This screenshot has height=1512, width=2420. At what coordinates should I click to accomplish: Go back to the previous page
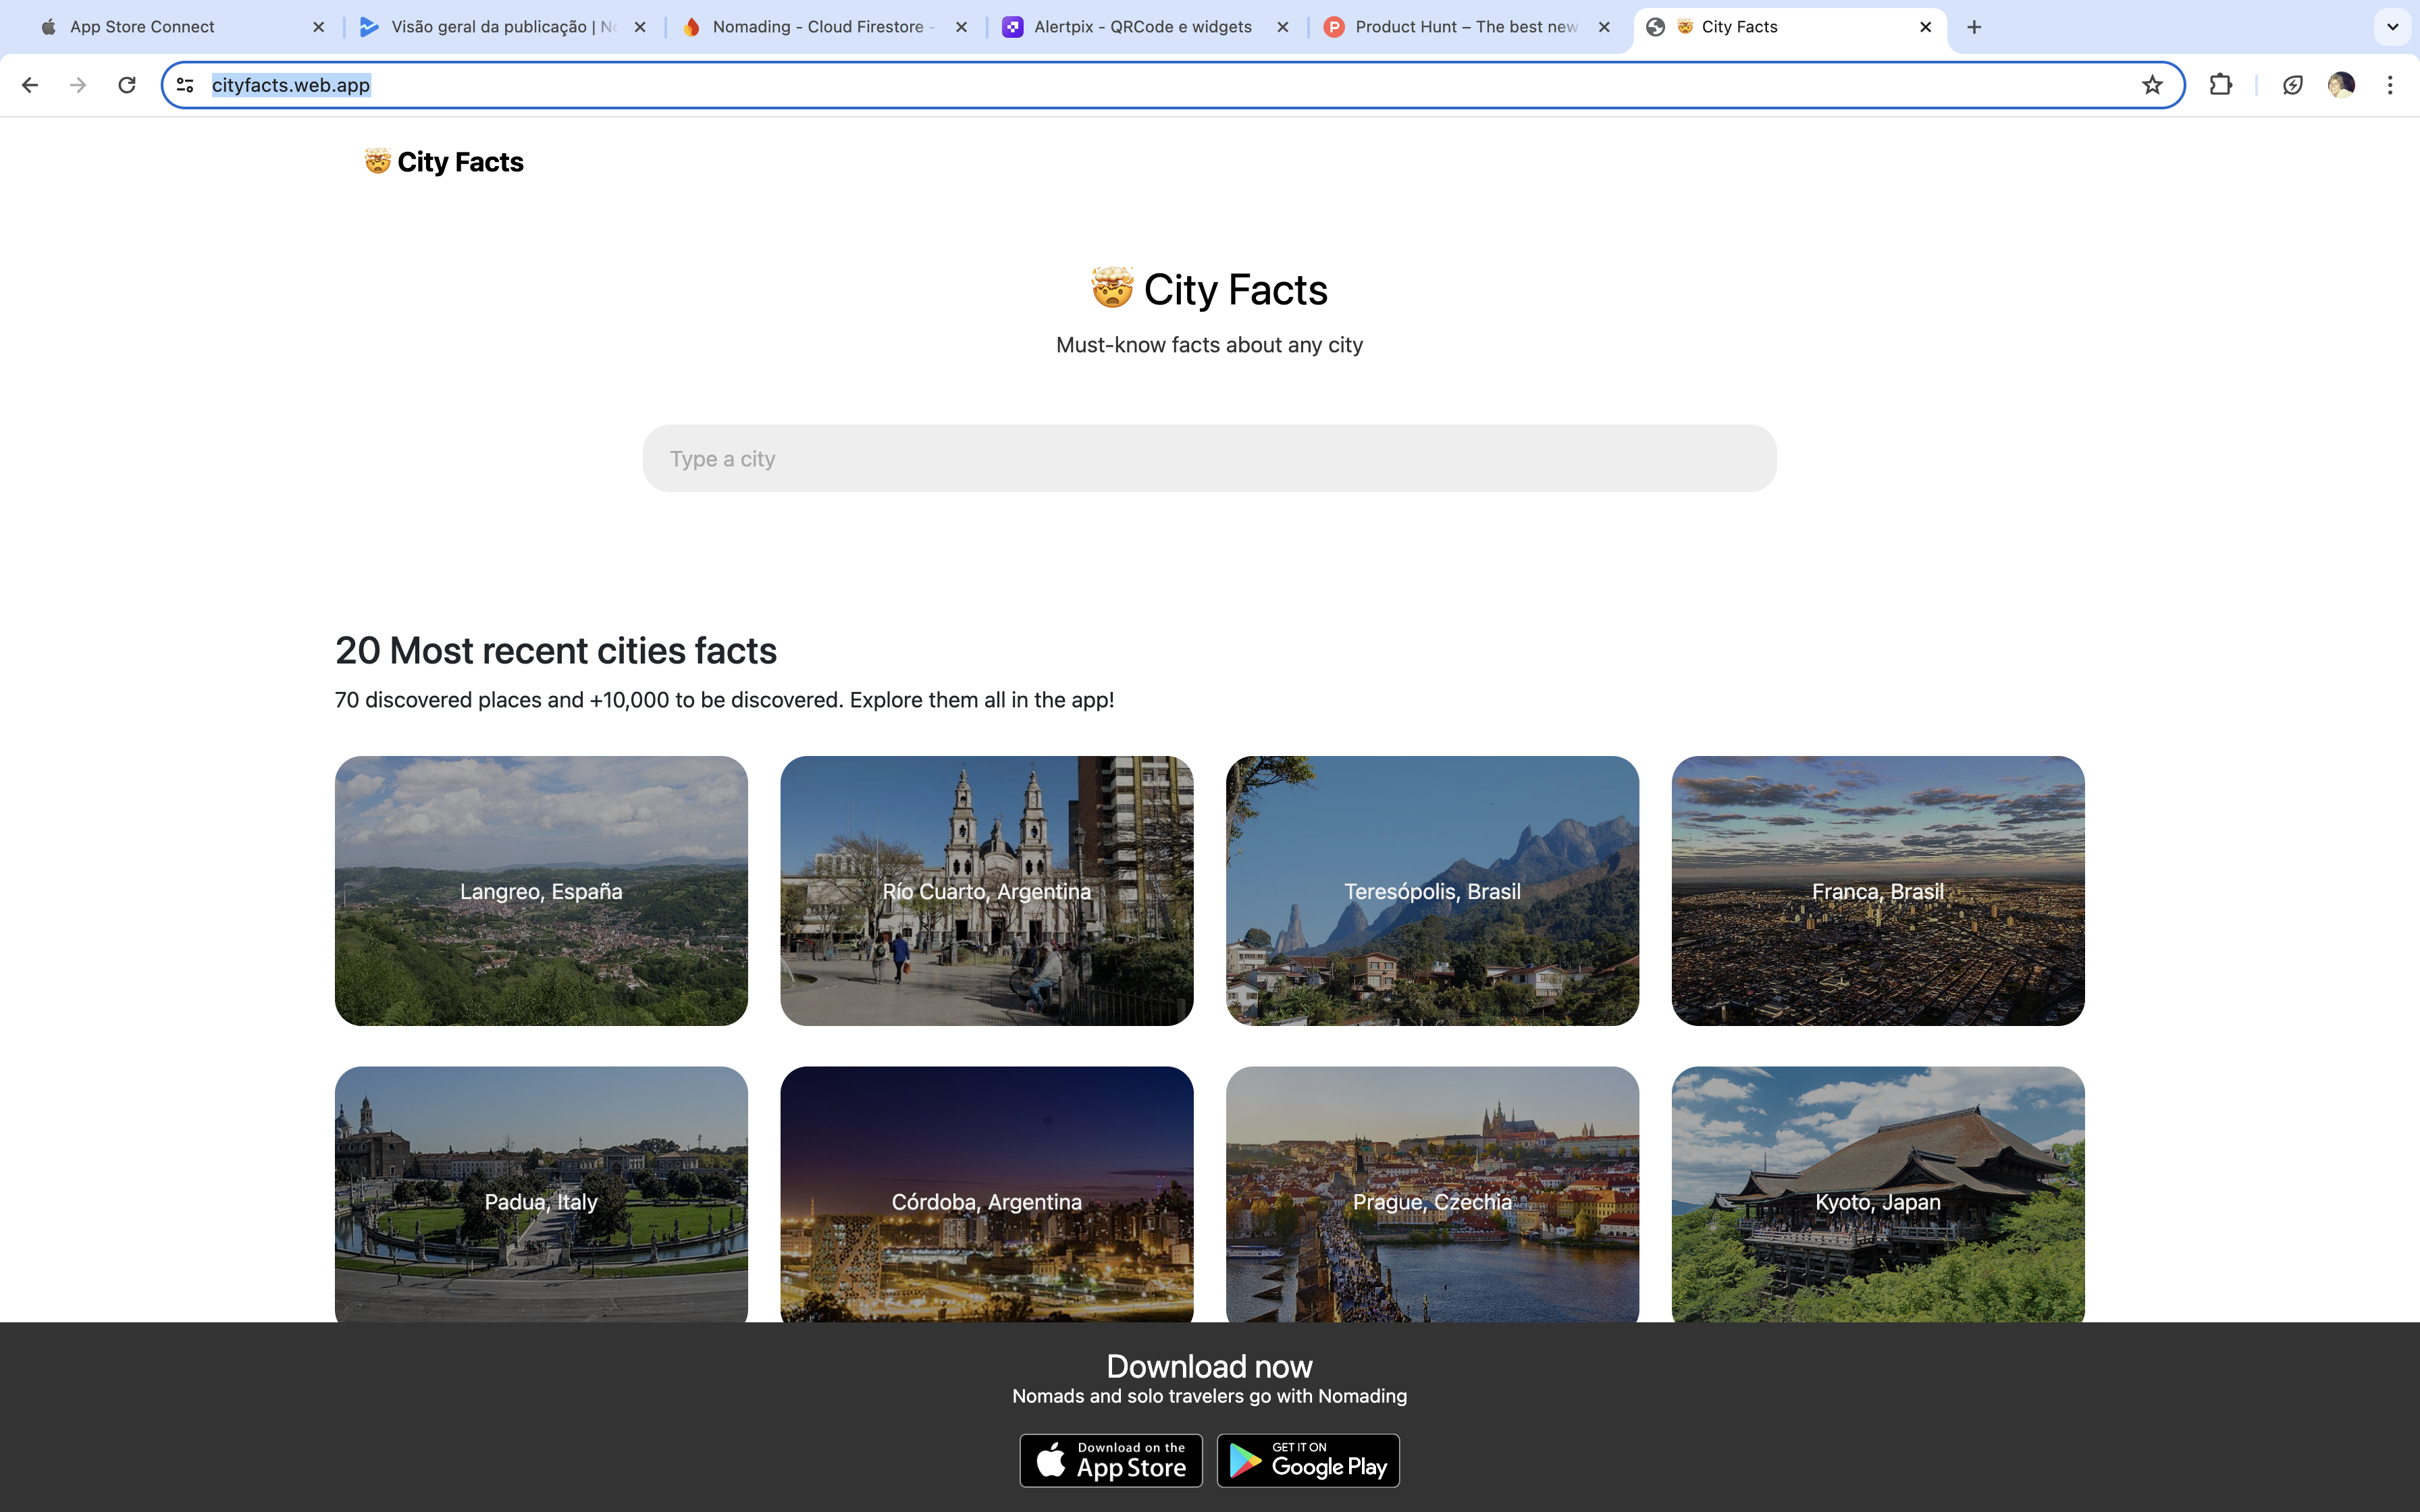30,85
